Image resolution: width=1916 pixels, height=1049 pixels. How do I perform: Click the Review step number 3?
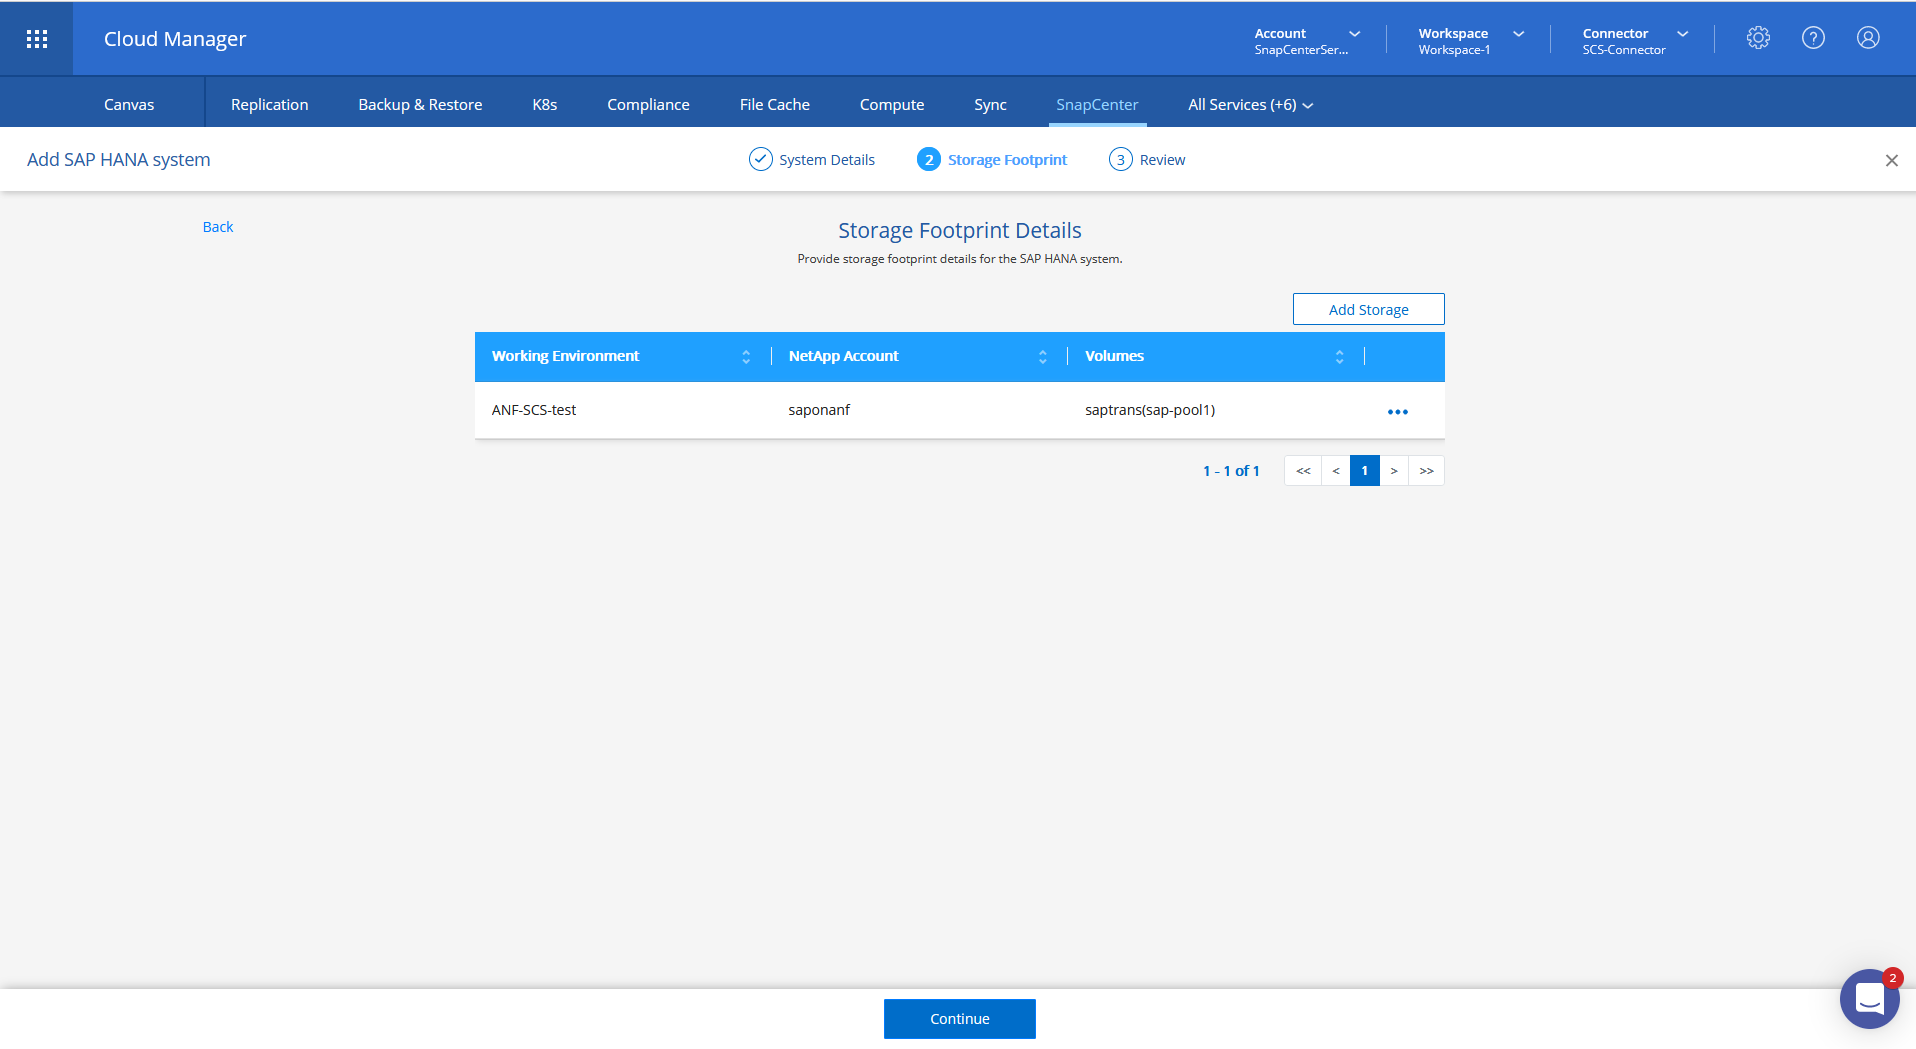(1121, 160)
